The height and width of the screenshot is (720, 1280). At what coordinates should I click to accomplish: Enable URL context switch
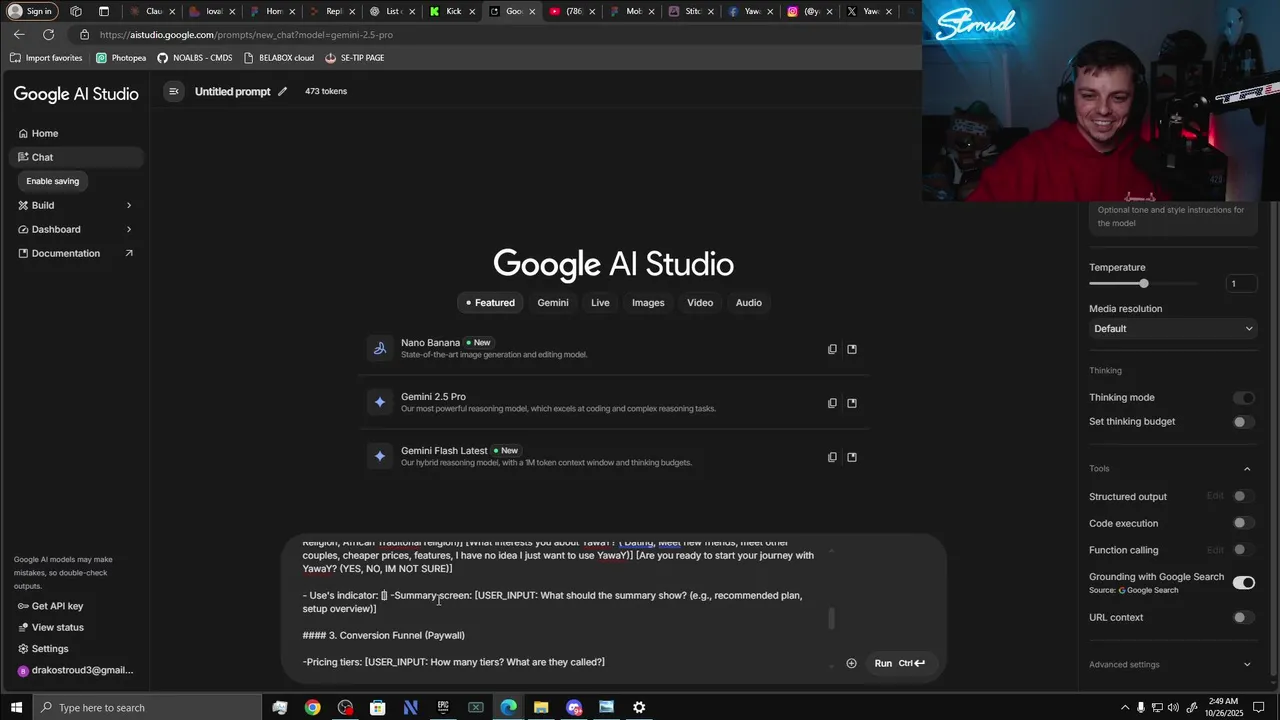[x=1243, y=617]
